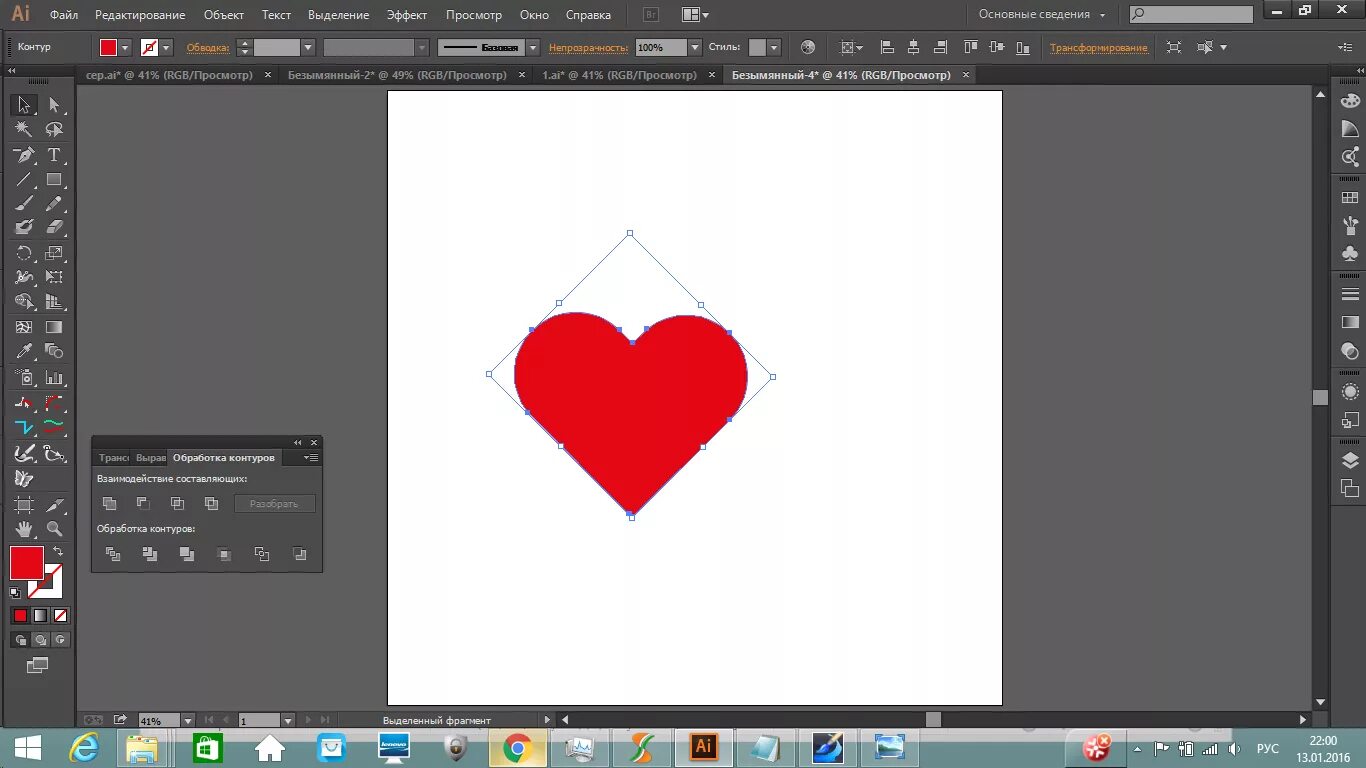The height and width of the screenshot is (768, 1366).
Task: Open stroke color dropdown in control bar
Action: pos(166,47)
